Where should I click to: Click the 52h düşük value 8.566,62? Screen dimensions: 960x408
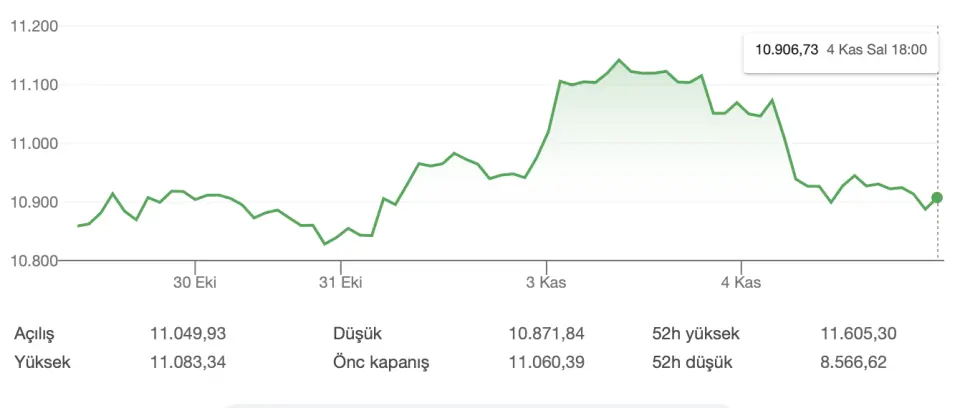tap(852, 362)
